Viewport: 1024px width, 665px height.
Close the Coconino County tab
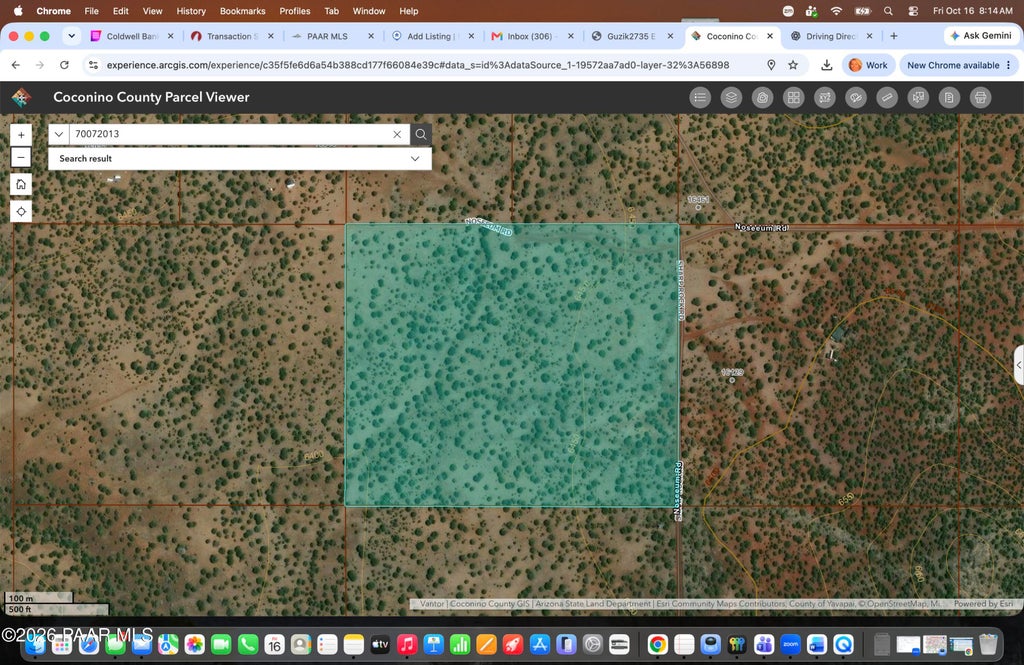pos(770,36)
